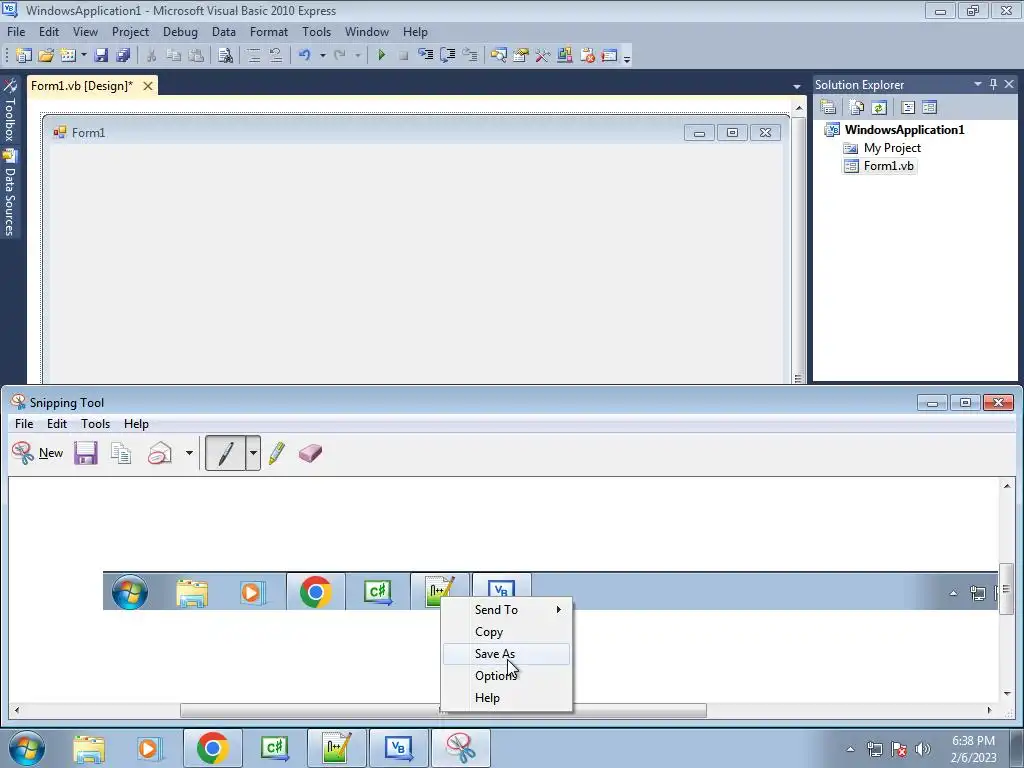Expand the Toolbox side panel tab
Image resolution: width=1024 pixels, height=768 pixels.
(10, 110)
